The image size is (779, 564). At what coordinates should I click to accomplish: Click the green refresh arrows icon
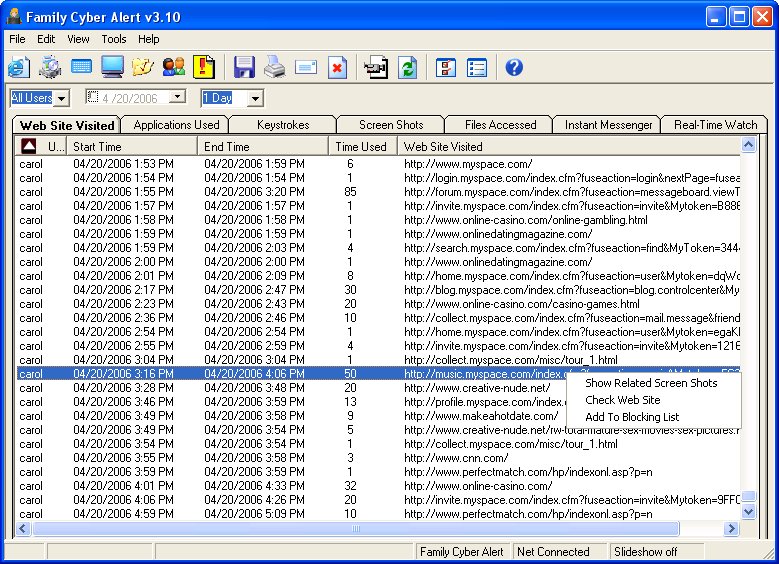tap(407, 68)
